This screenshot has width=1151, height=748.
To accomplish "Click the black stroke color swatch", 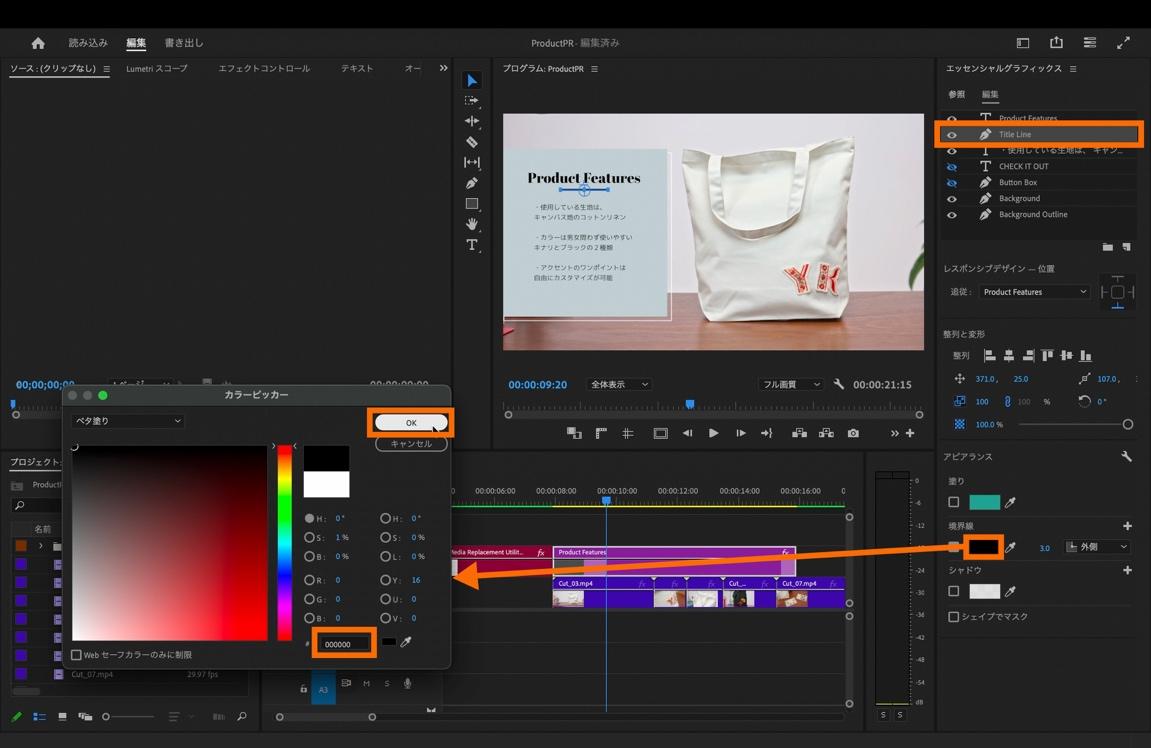I will 983,547.
